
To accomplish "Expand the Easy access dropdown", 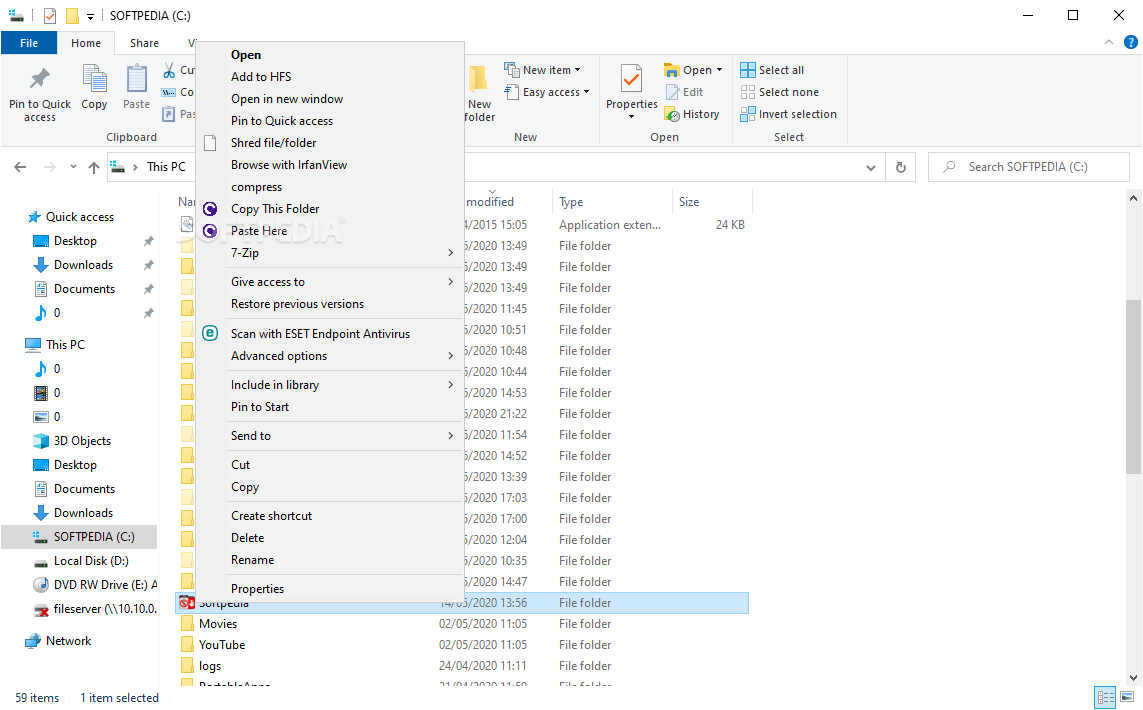I will pos(586,92).
